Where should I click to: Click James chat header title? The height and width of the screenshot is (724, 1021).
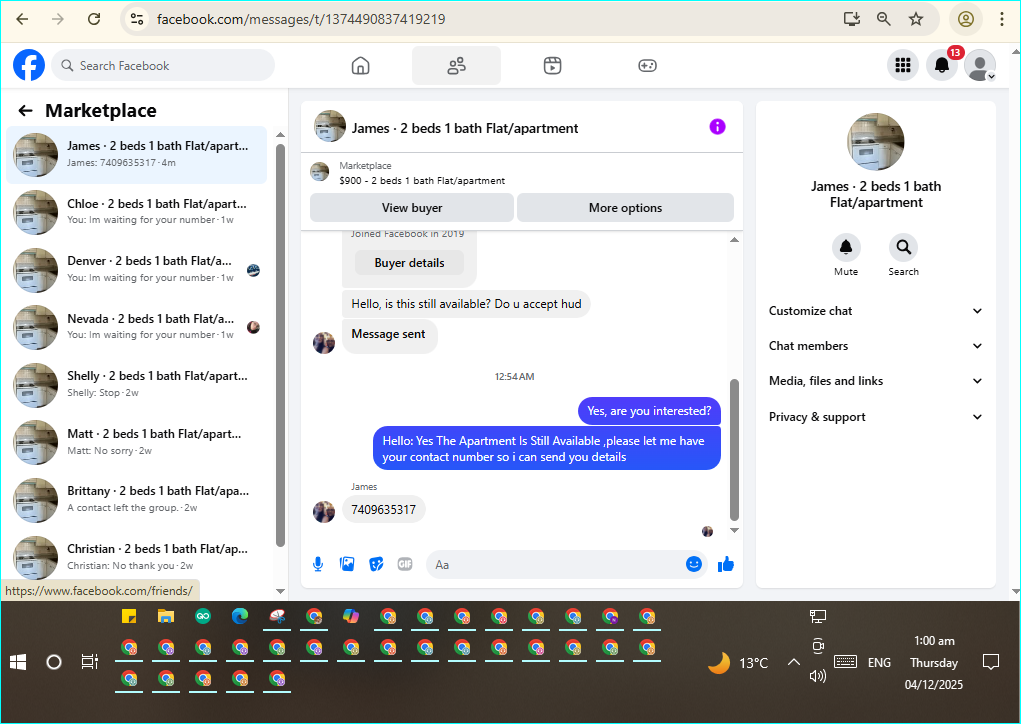(465, 128)
